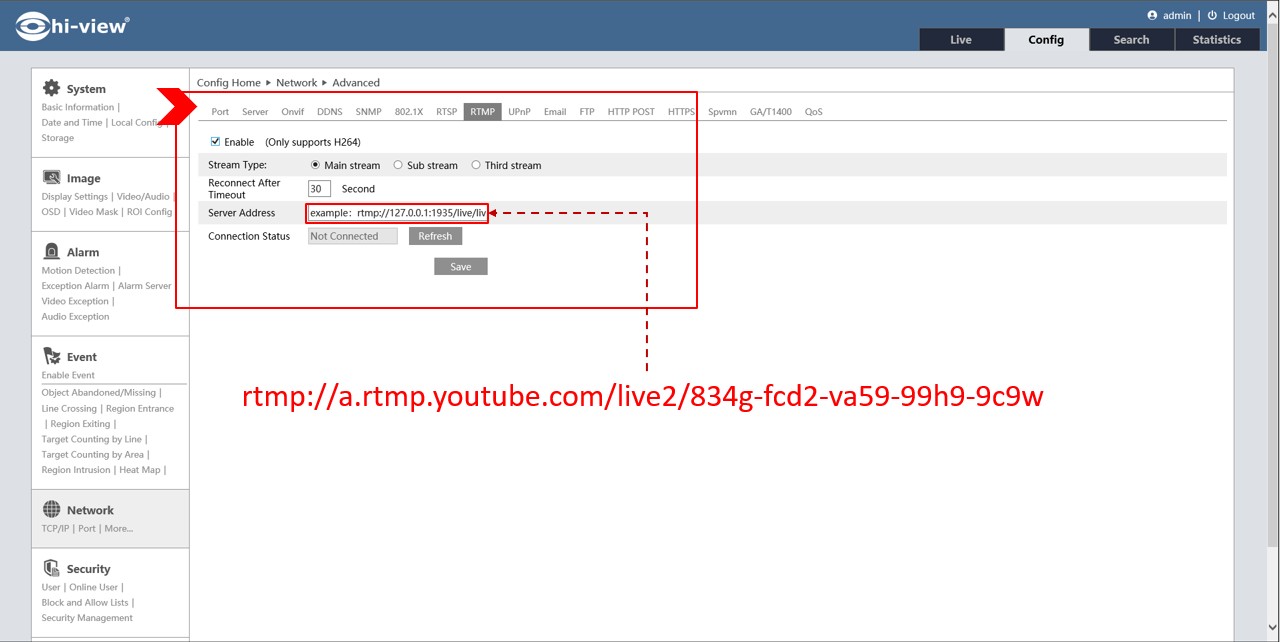
Task: Click the System gear icon
Action: point(51,88)
